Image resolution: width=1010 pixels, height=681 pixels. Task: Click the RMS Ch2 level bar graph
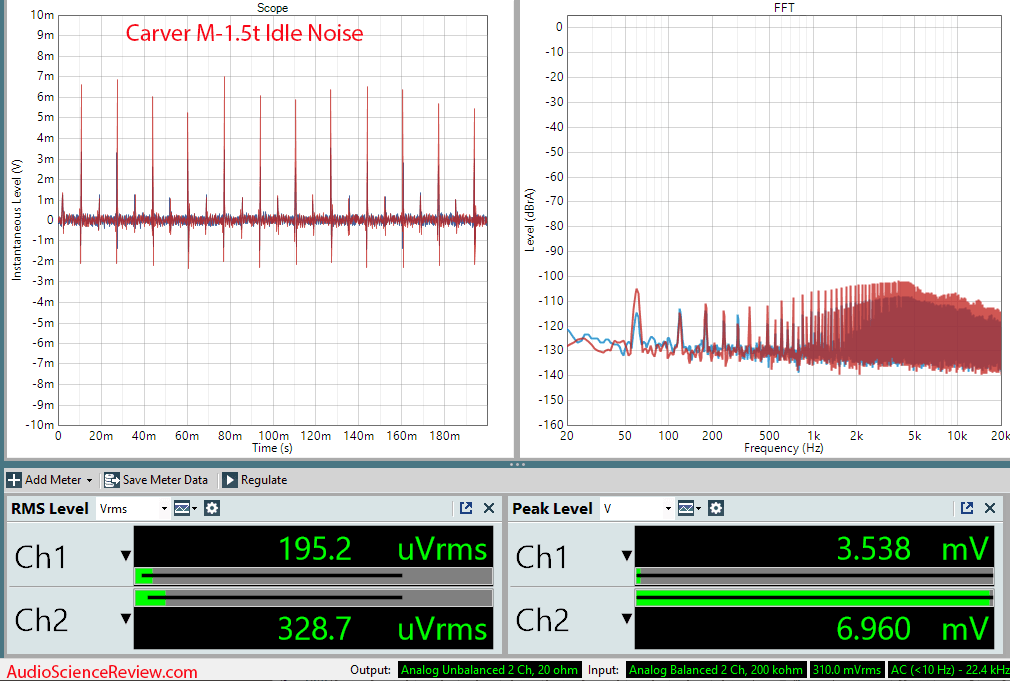tap(313, 598)
